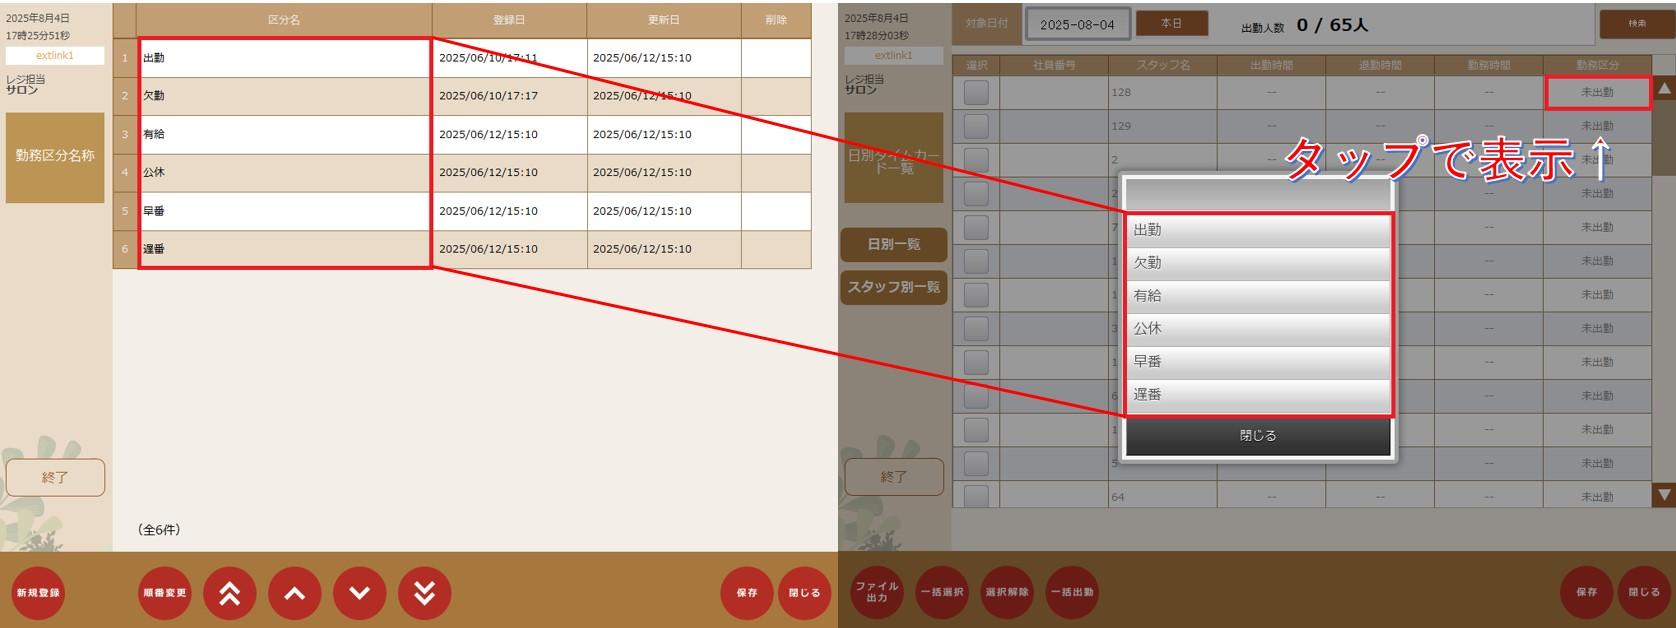Choose 有給 in the popup list
The height and width of the screenshot is (628, 1676).
pos(1257,296)
